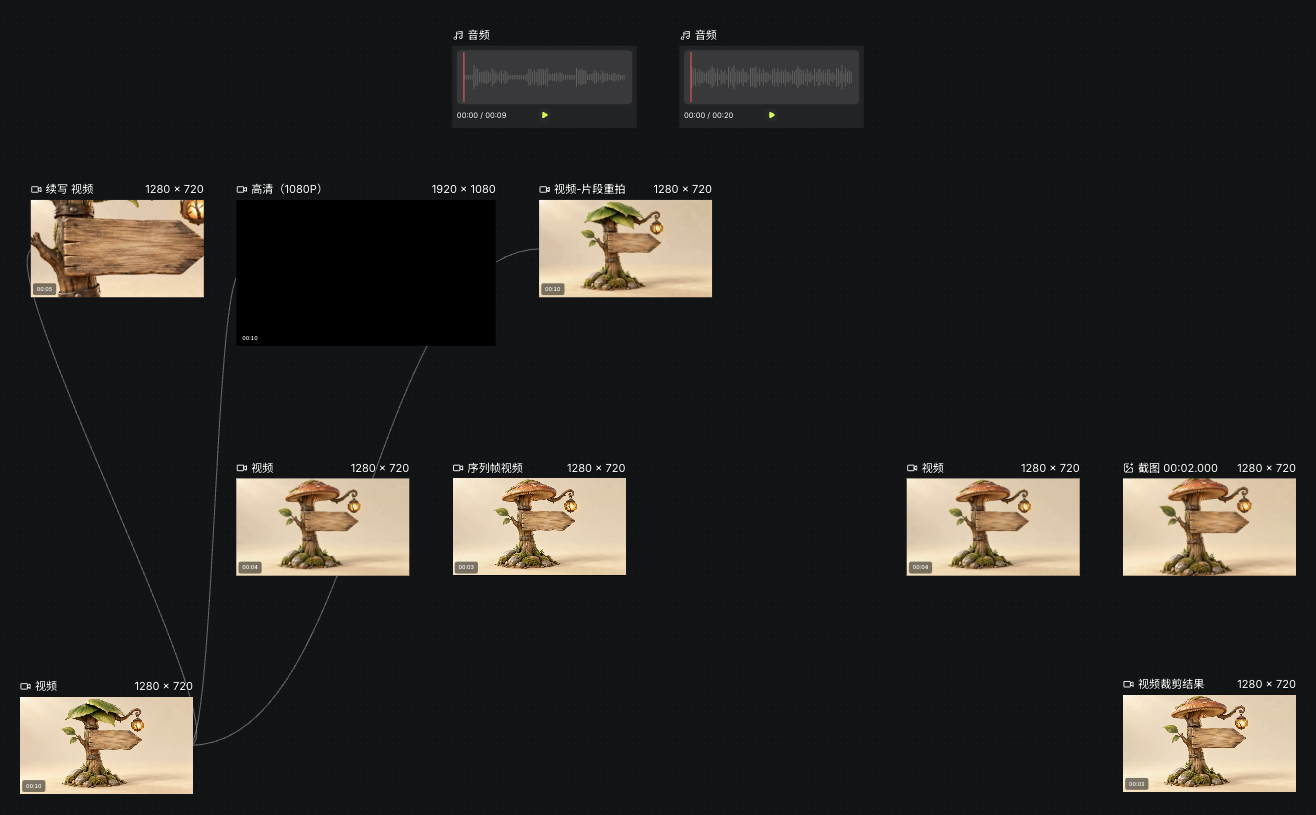Click the 视频裁剪结果 title

1171,684
